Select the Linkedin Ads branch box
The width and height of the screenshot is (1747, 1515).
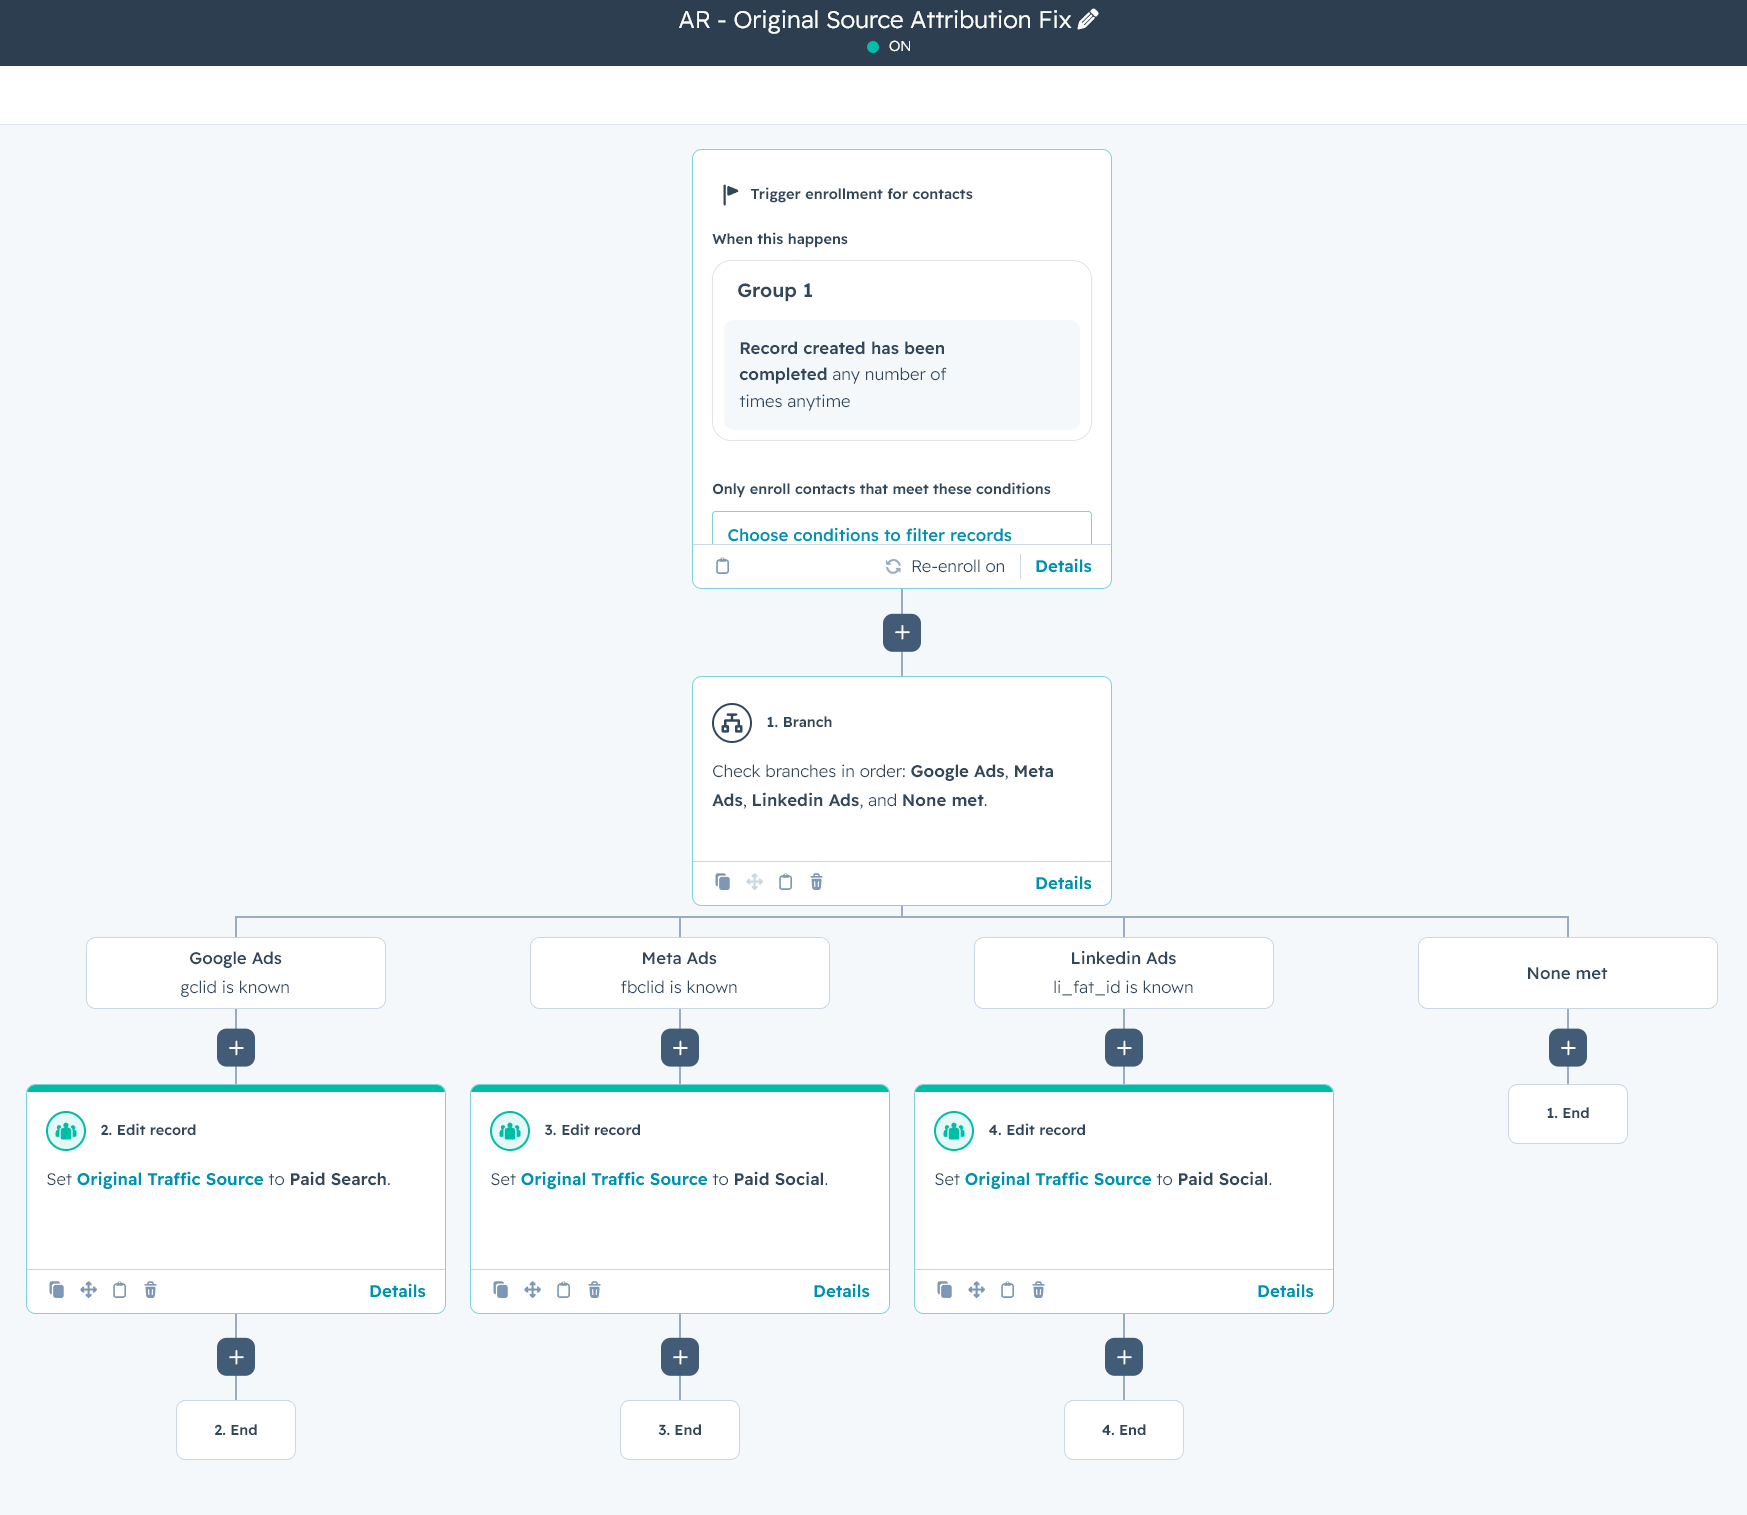pos(1124,973)
